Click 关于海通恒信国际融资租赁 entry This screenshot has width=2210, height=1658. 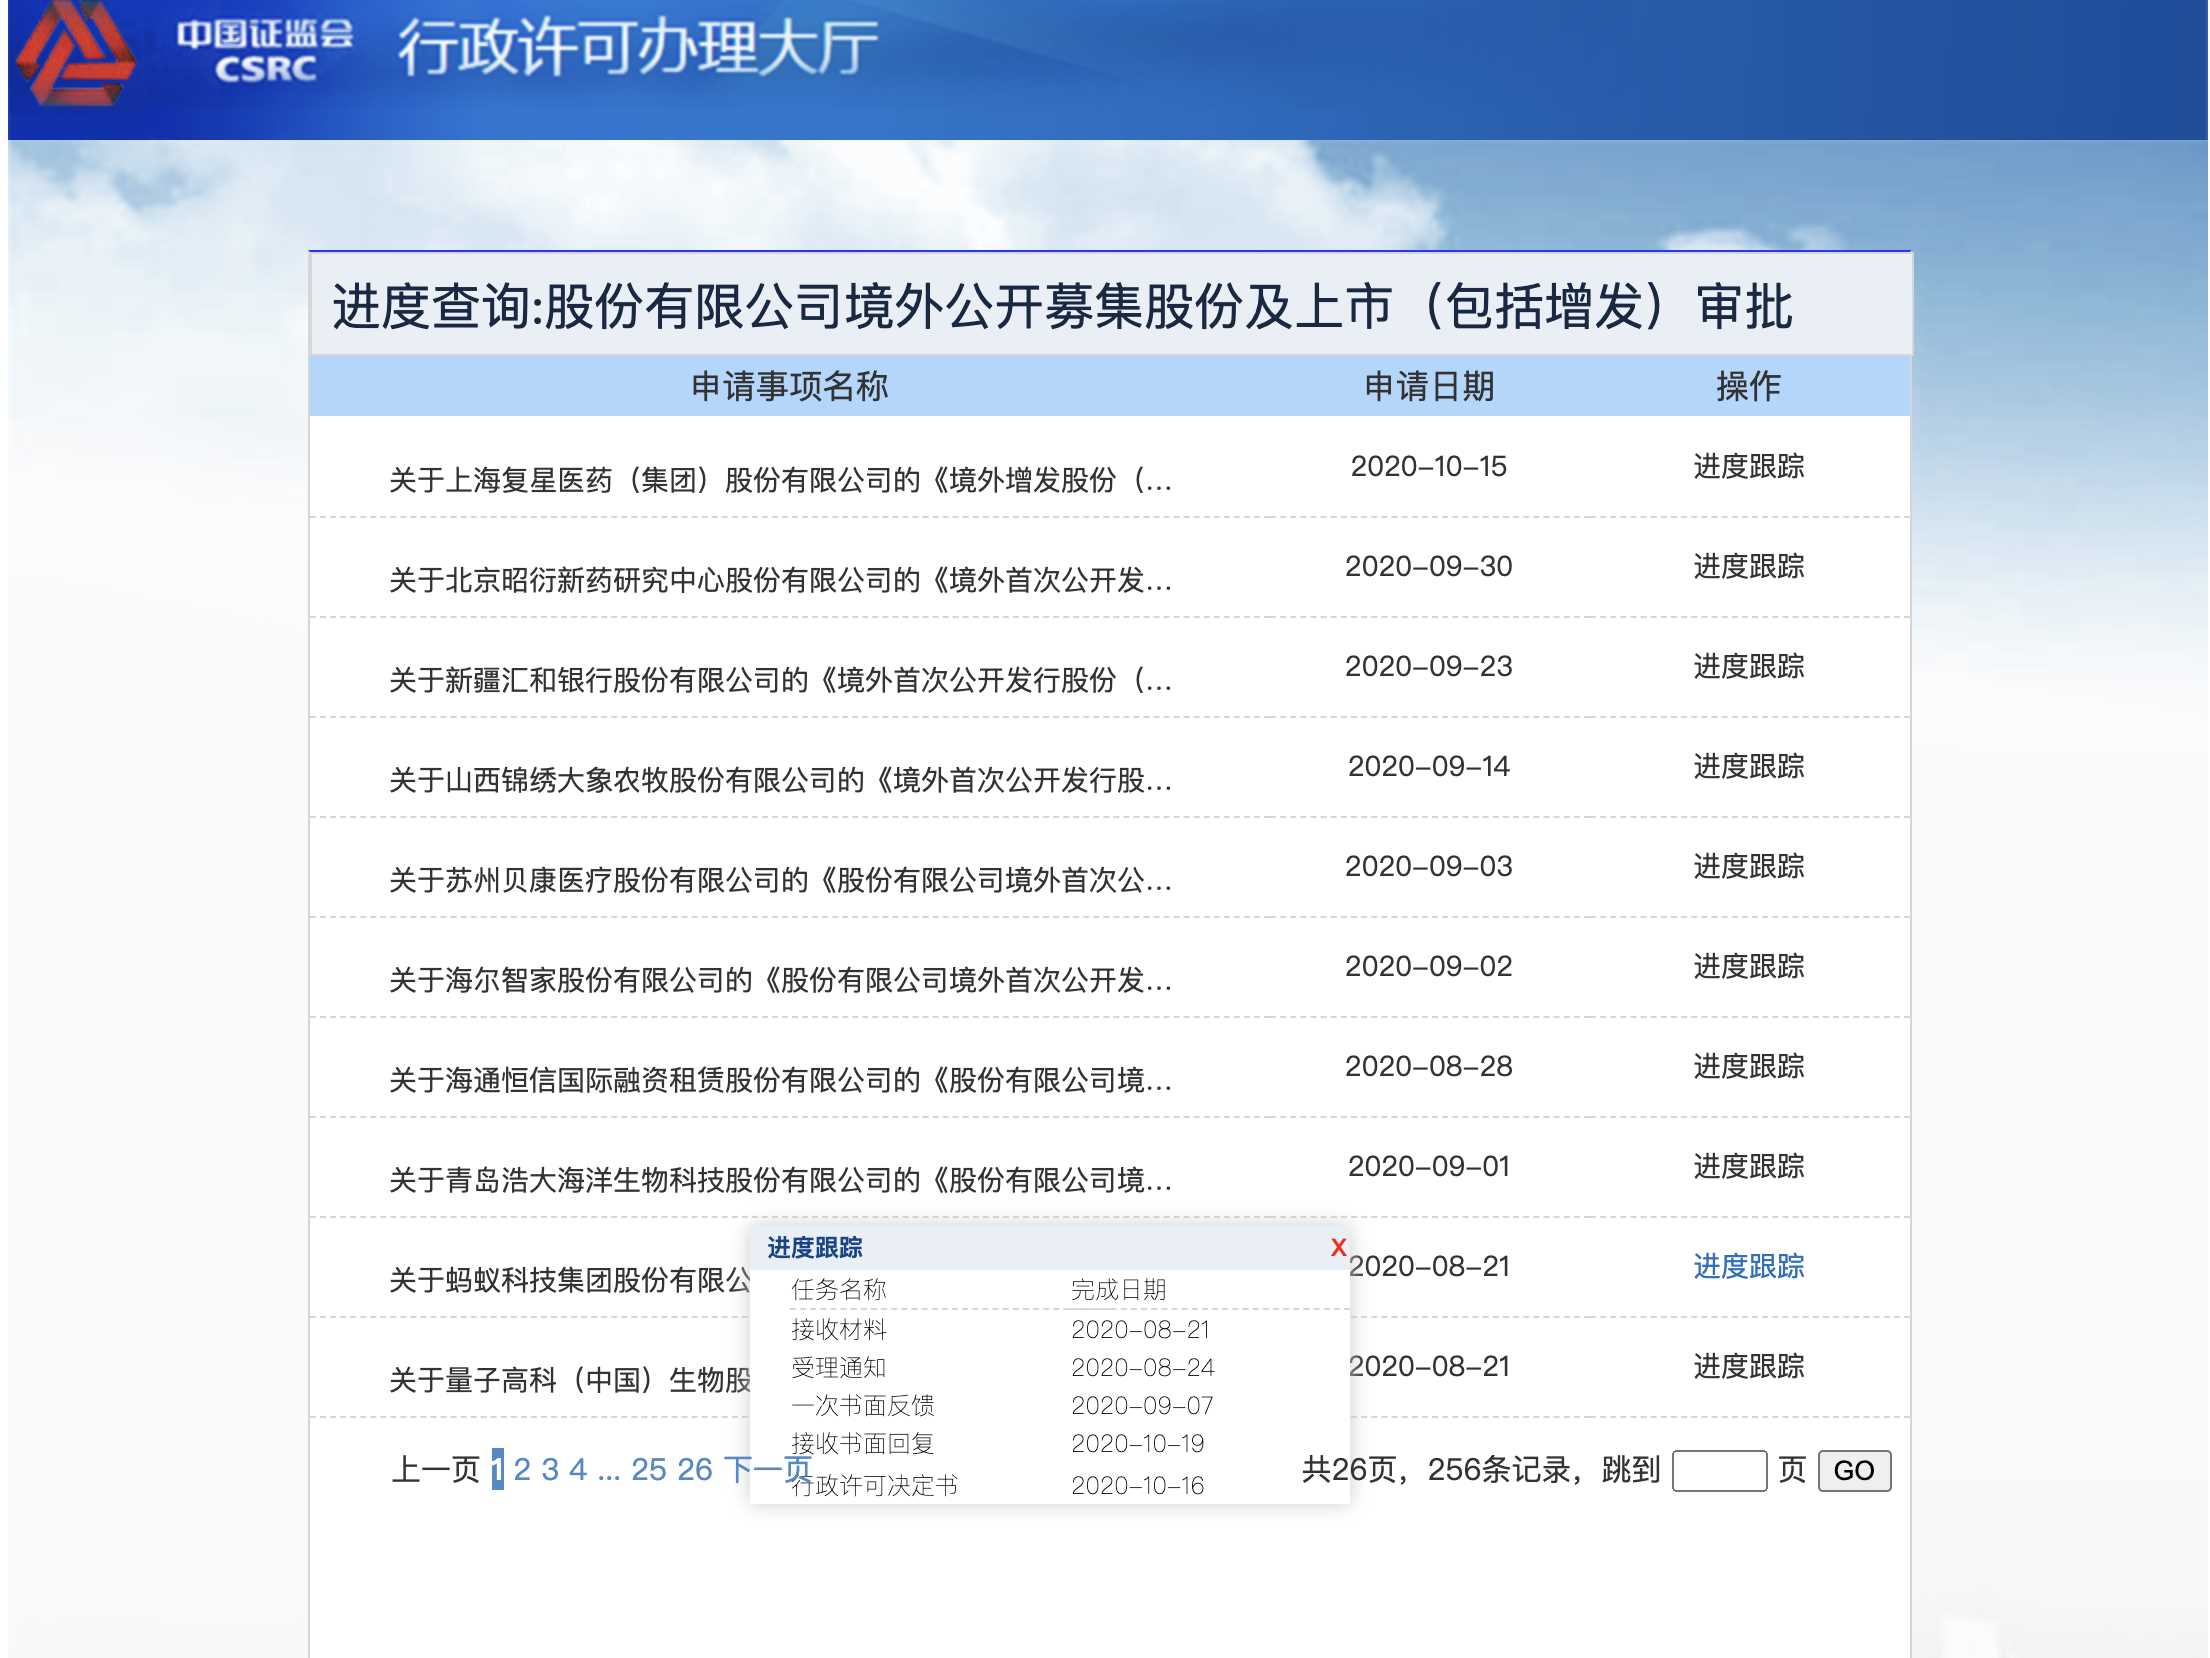pos(780,1080)
